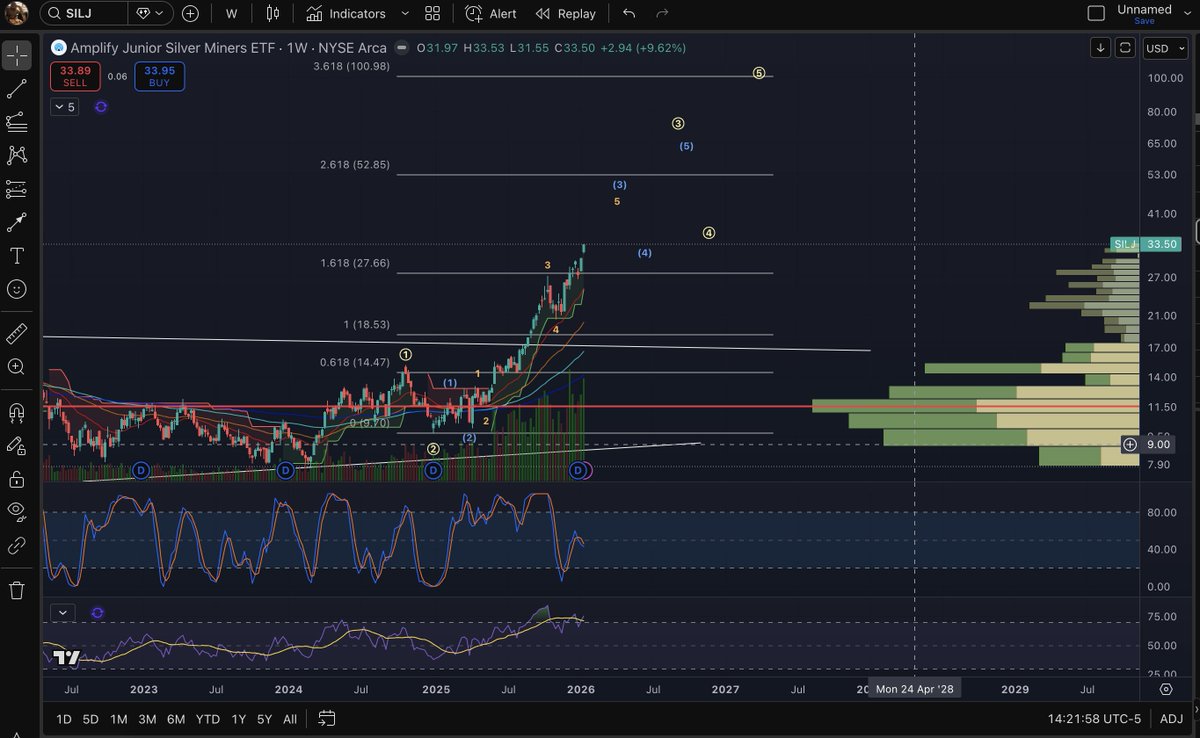
Task: Open the Indicators dialog
Action: coord(346,14)
